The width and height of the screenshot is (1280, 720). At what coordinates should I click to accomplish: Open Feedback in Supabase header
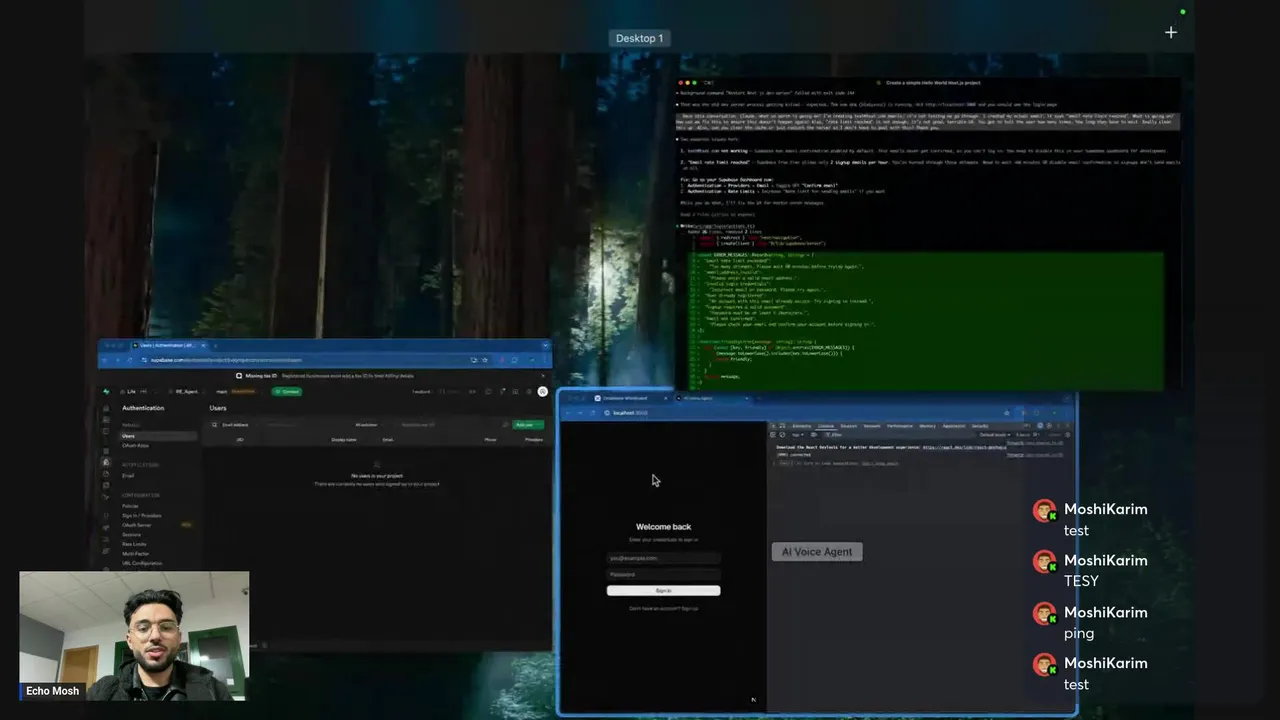coord(421,392)
